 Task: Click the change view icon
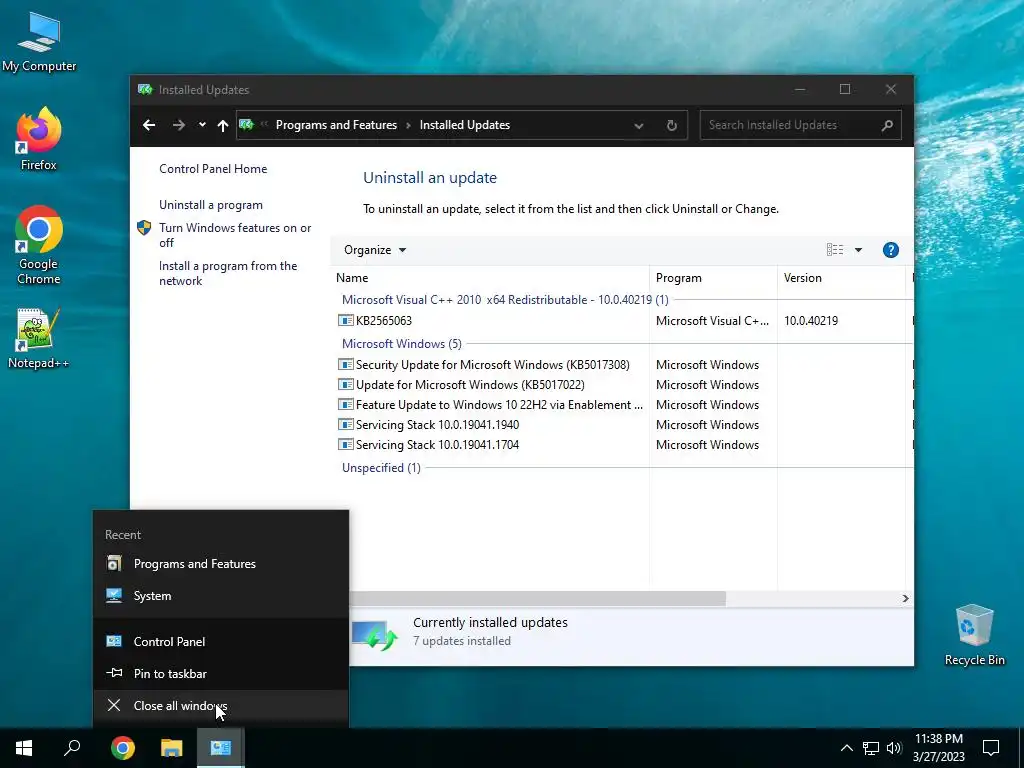[835, 249]
